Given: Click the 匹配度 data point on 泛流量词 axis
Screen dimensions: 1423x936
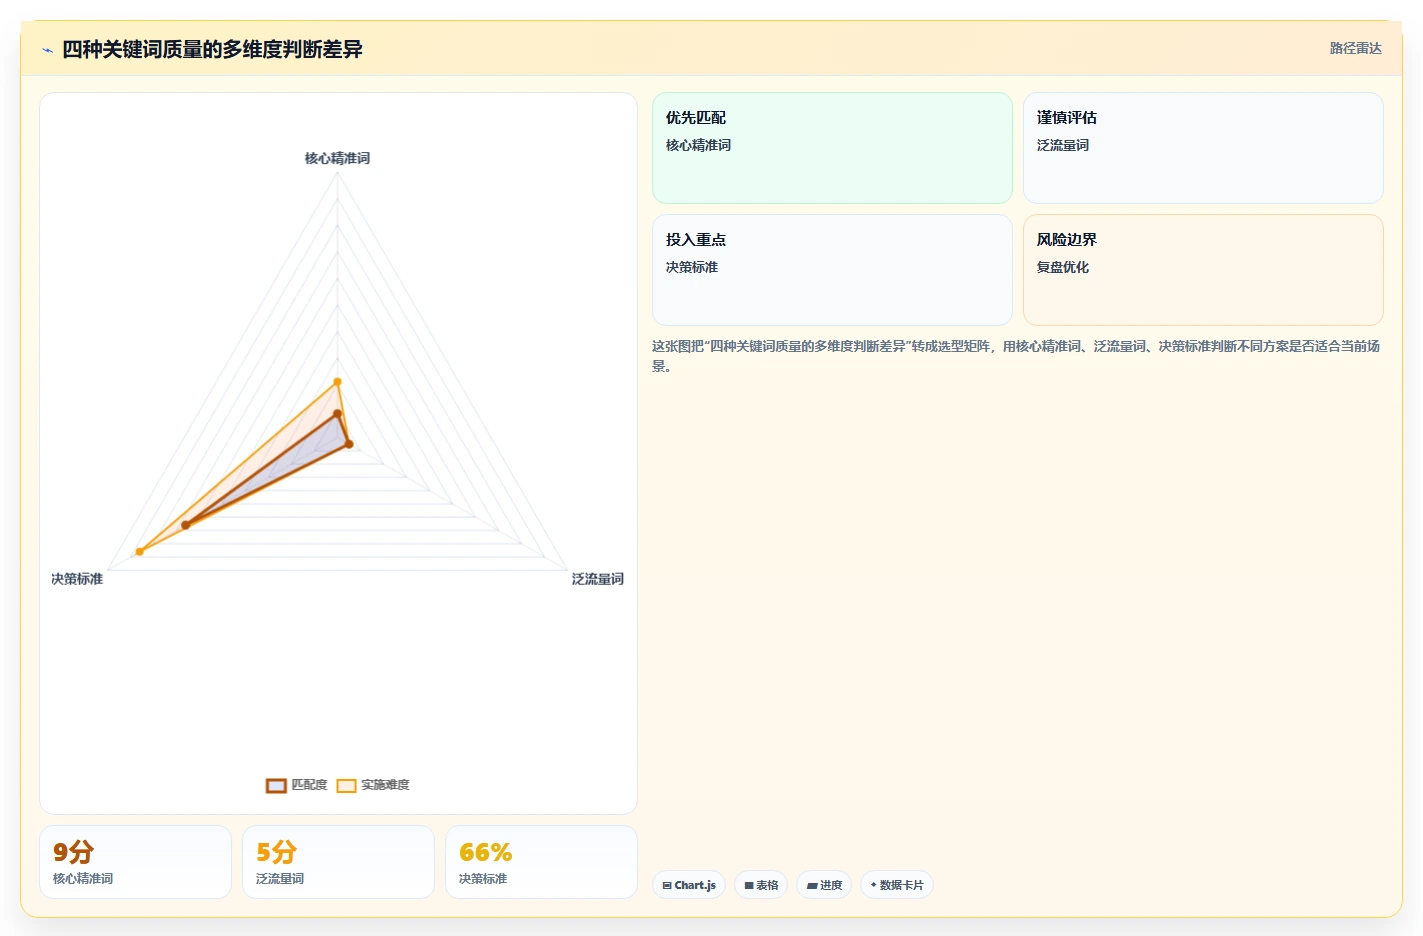Looking at the screenshot, I should point(349,444).
